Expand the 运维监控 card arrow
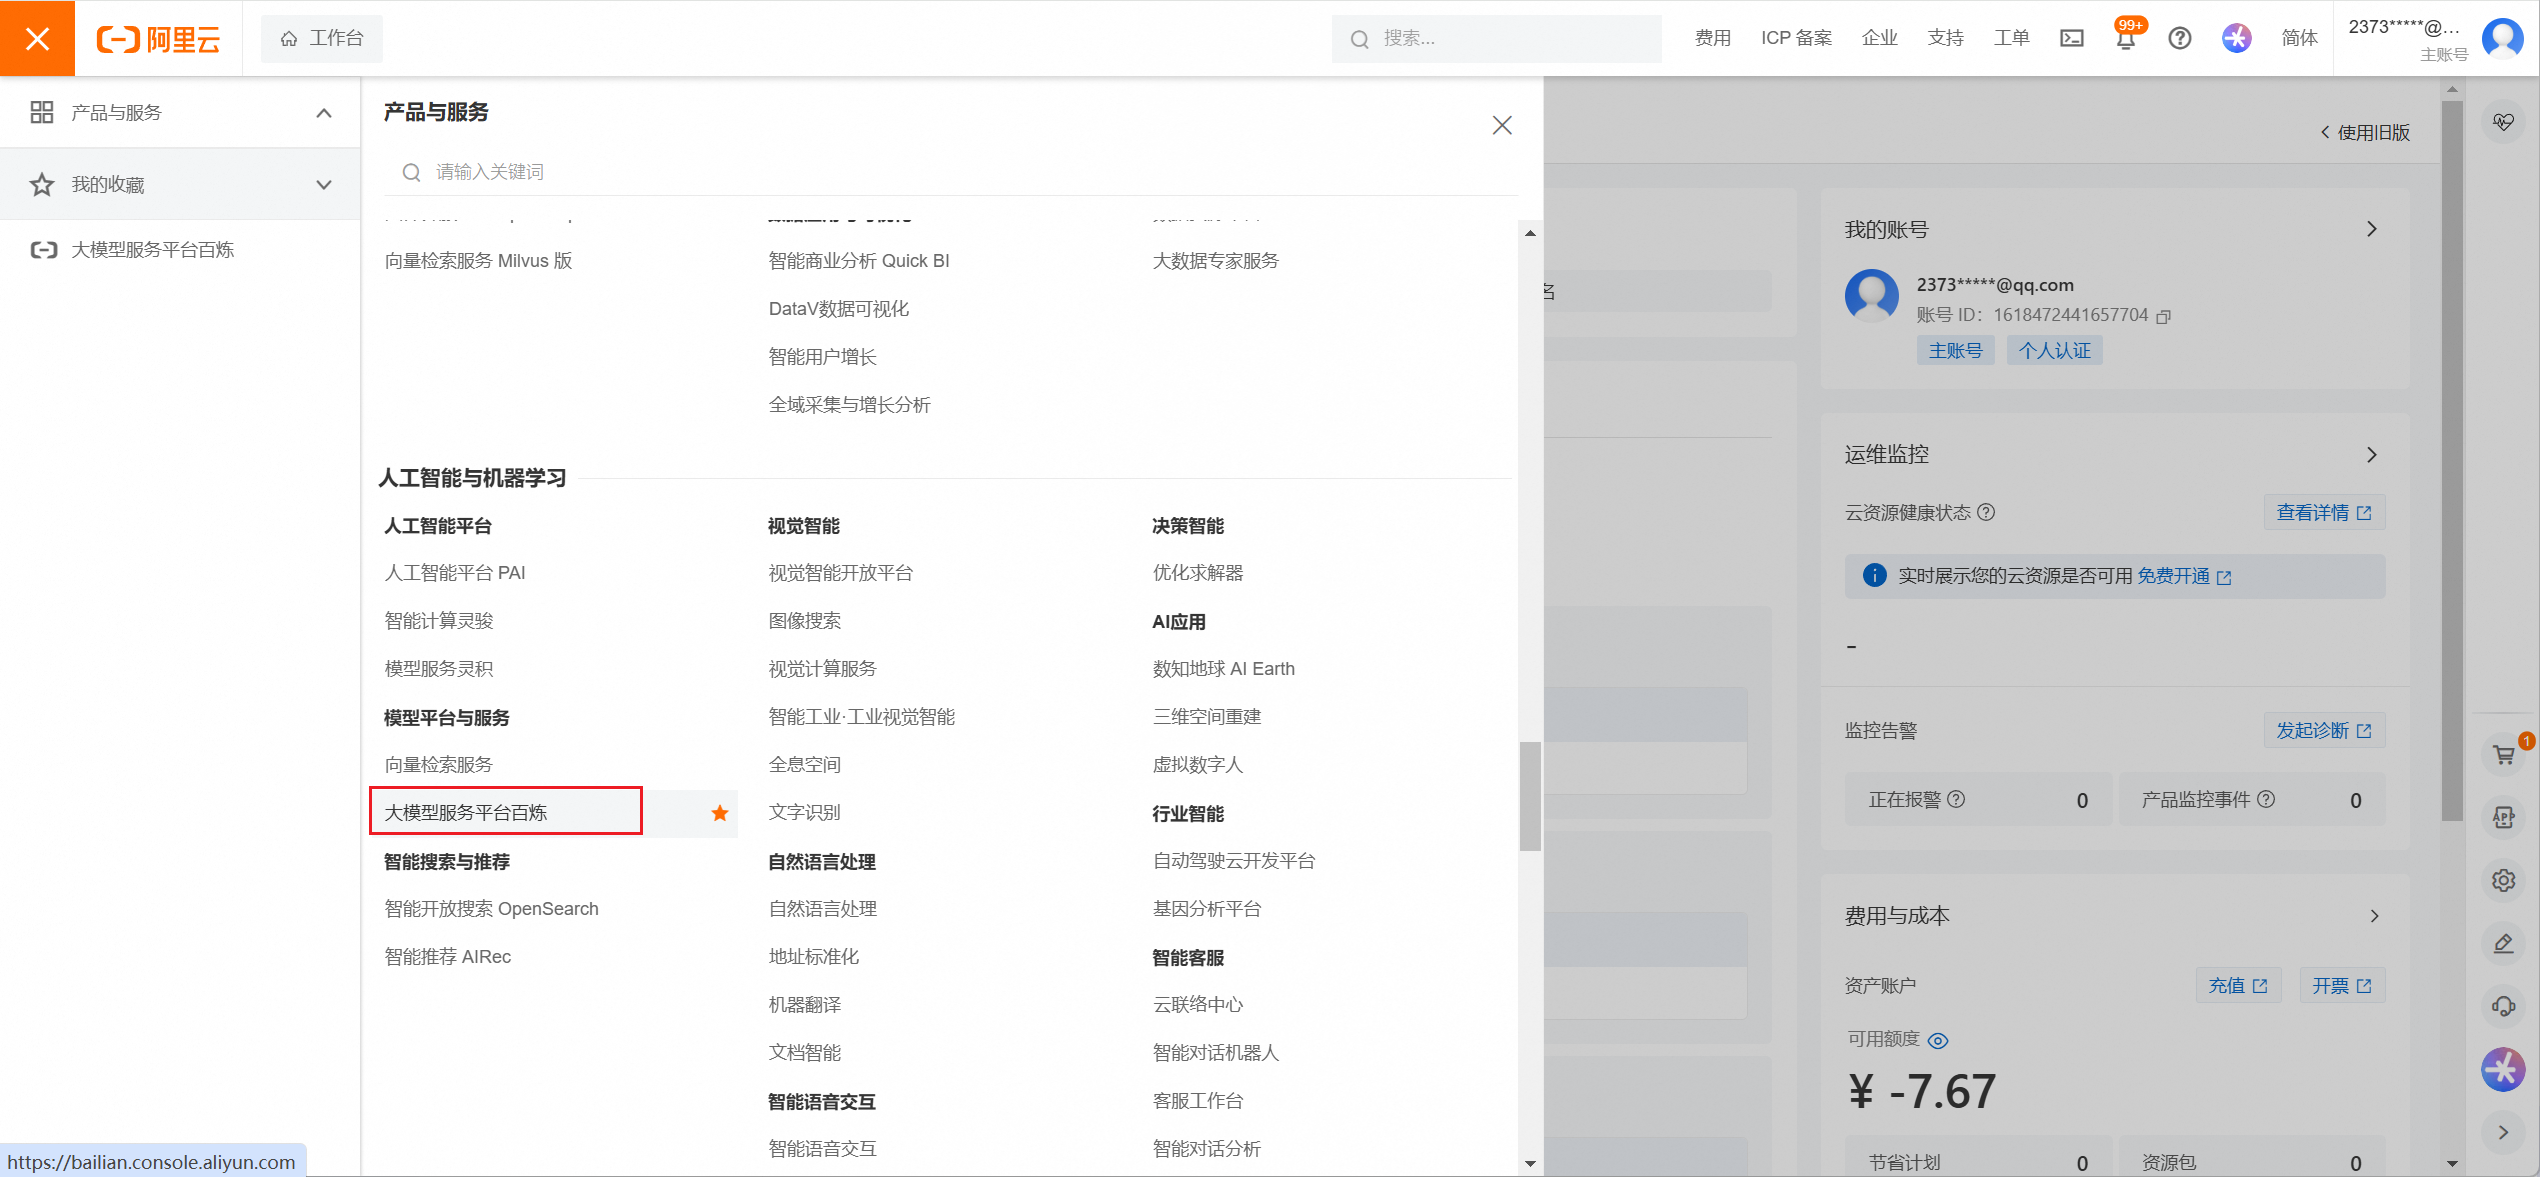 tap(2372, 455)
